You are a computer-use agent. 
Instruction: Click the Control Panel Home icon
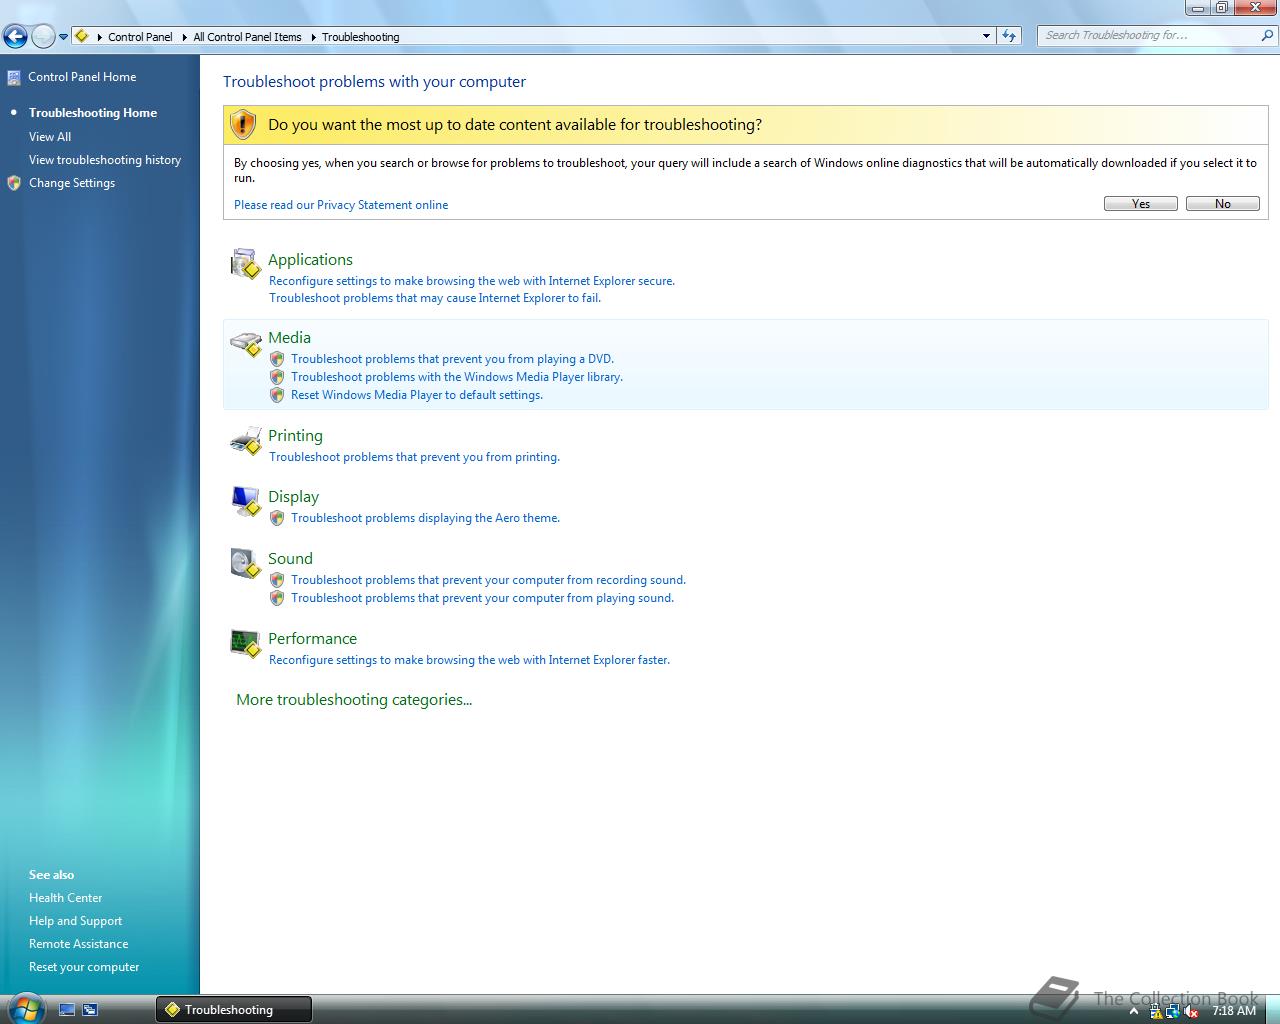(14, 78)
